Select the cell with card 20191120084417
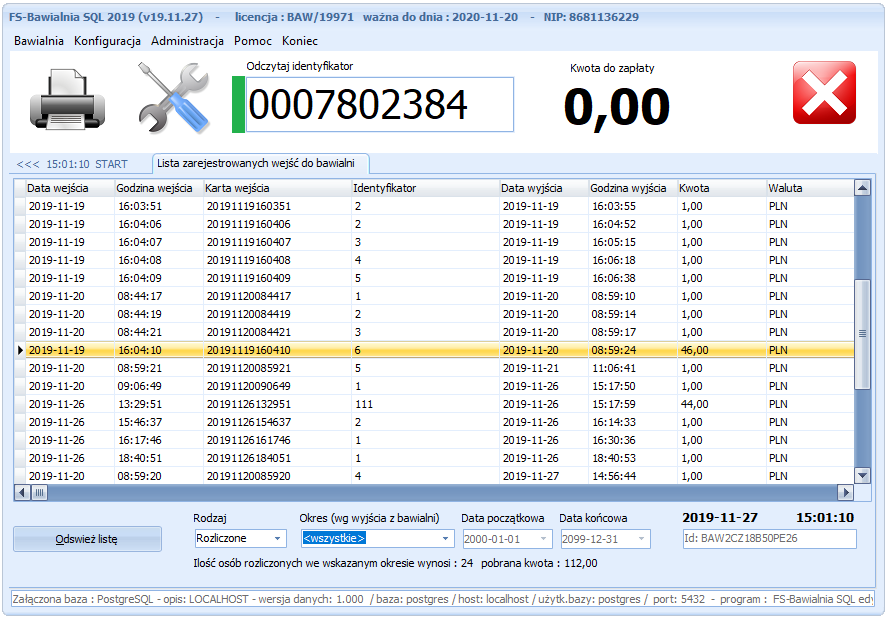The image size is (888, 619). [278, 296]
